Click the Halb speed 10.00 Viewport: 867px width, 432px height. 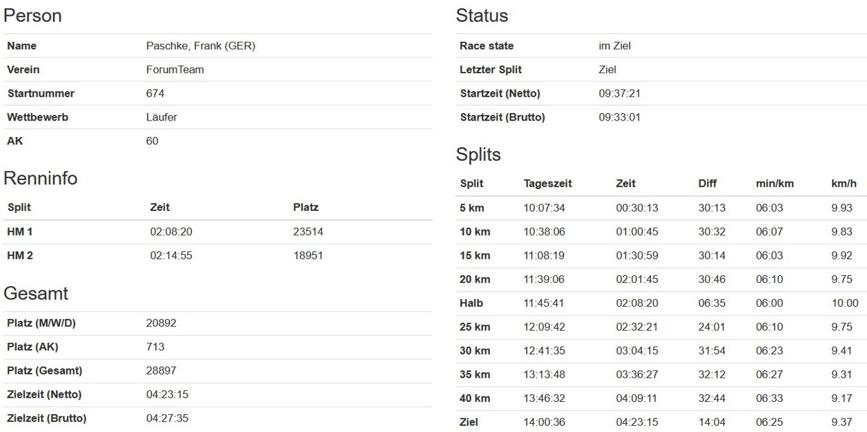point(844,303)
